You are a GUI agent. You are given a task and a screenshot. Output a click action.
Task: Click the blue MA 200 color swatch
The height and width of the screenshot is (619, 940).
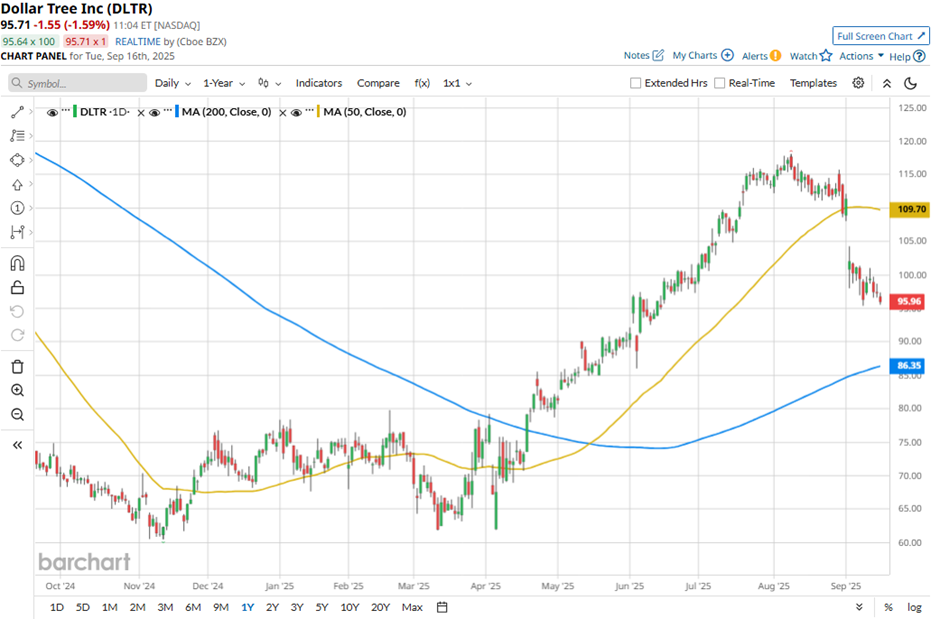(x=177, y=111)
